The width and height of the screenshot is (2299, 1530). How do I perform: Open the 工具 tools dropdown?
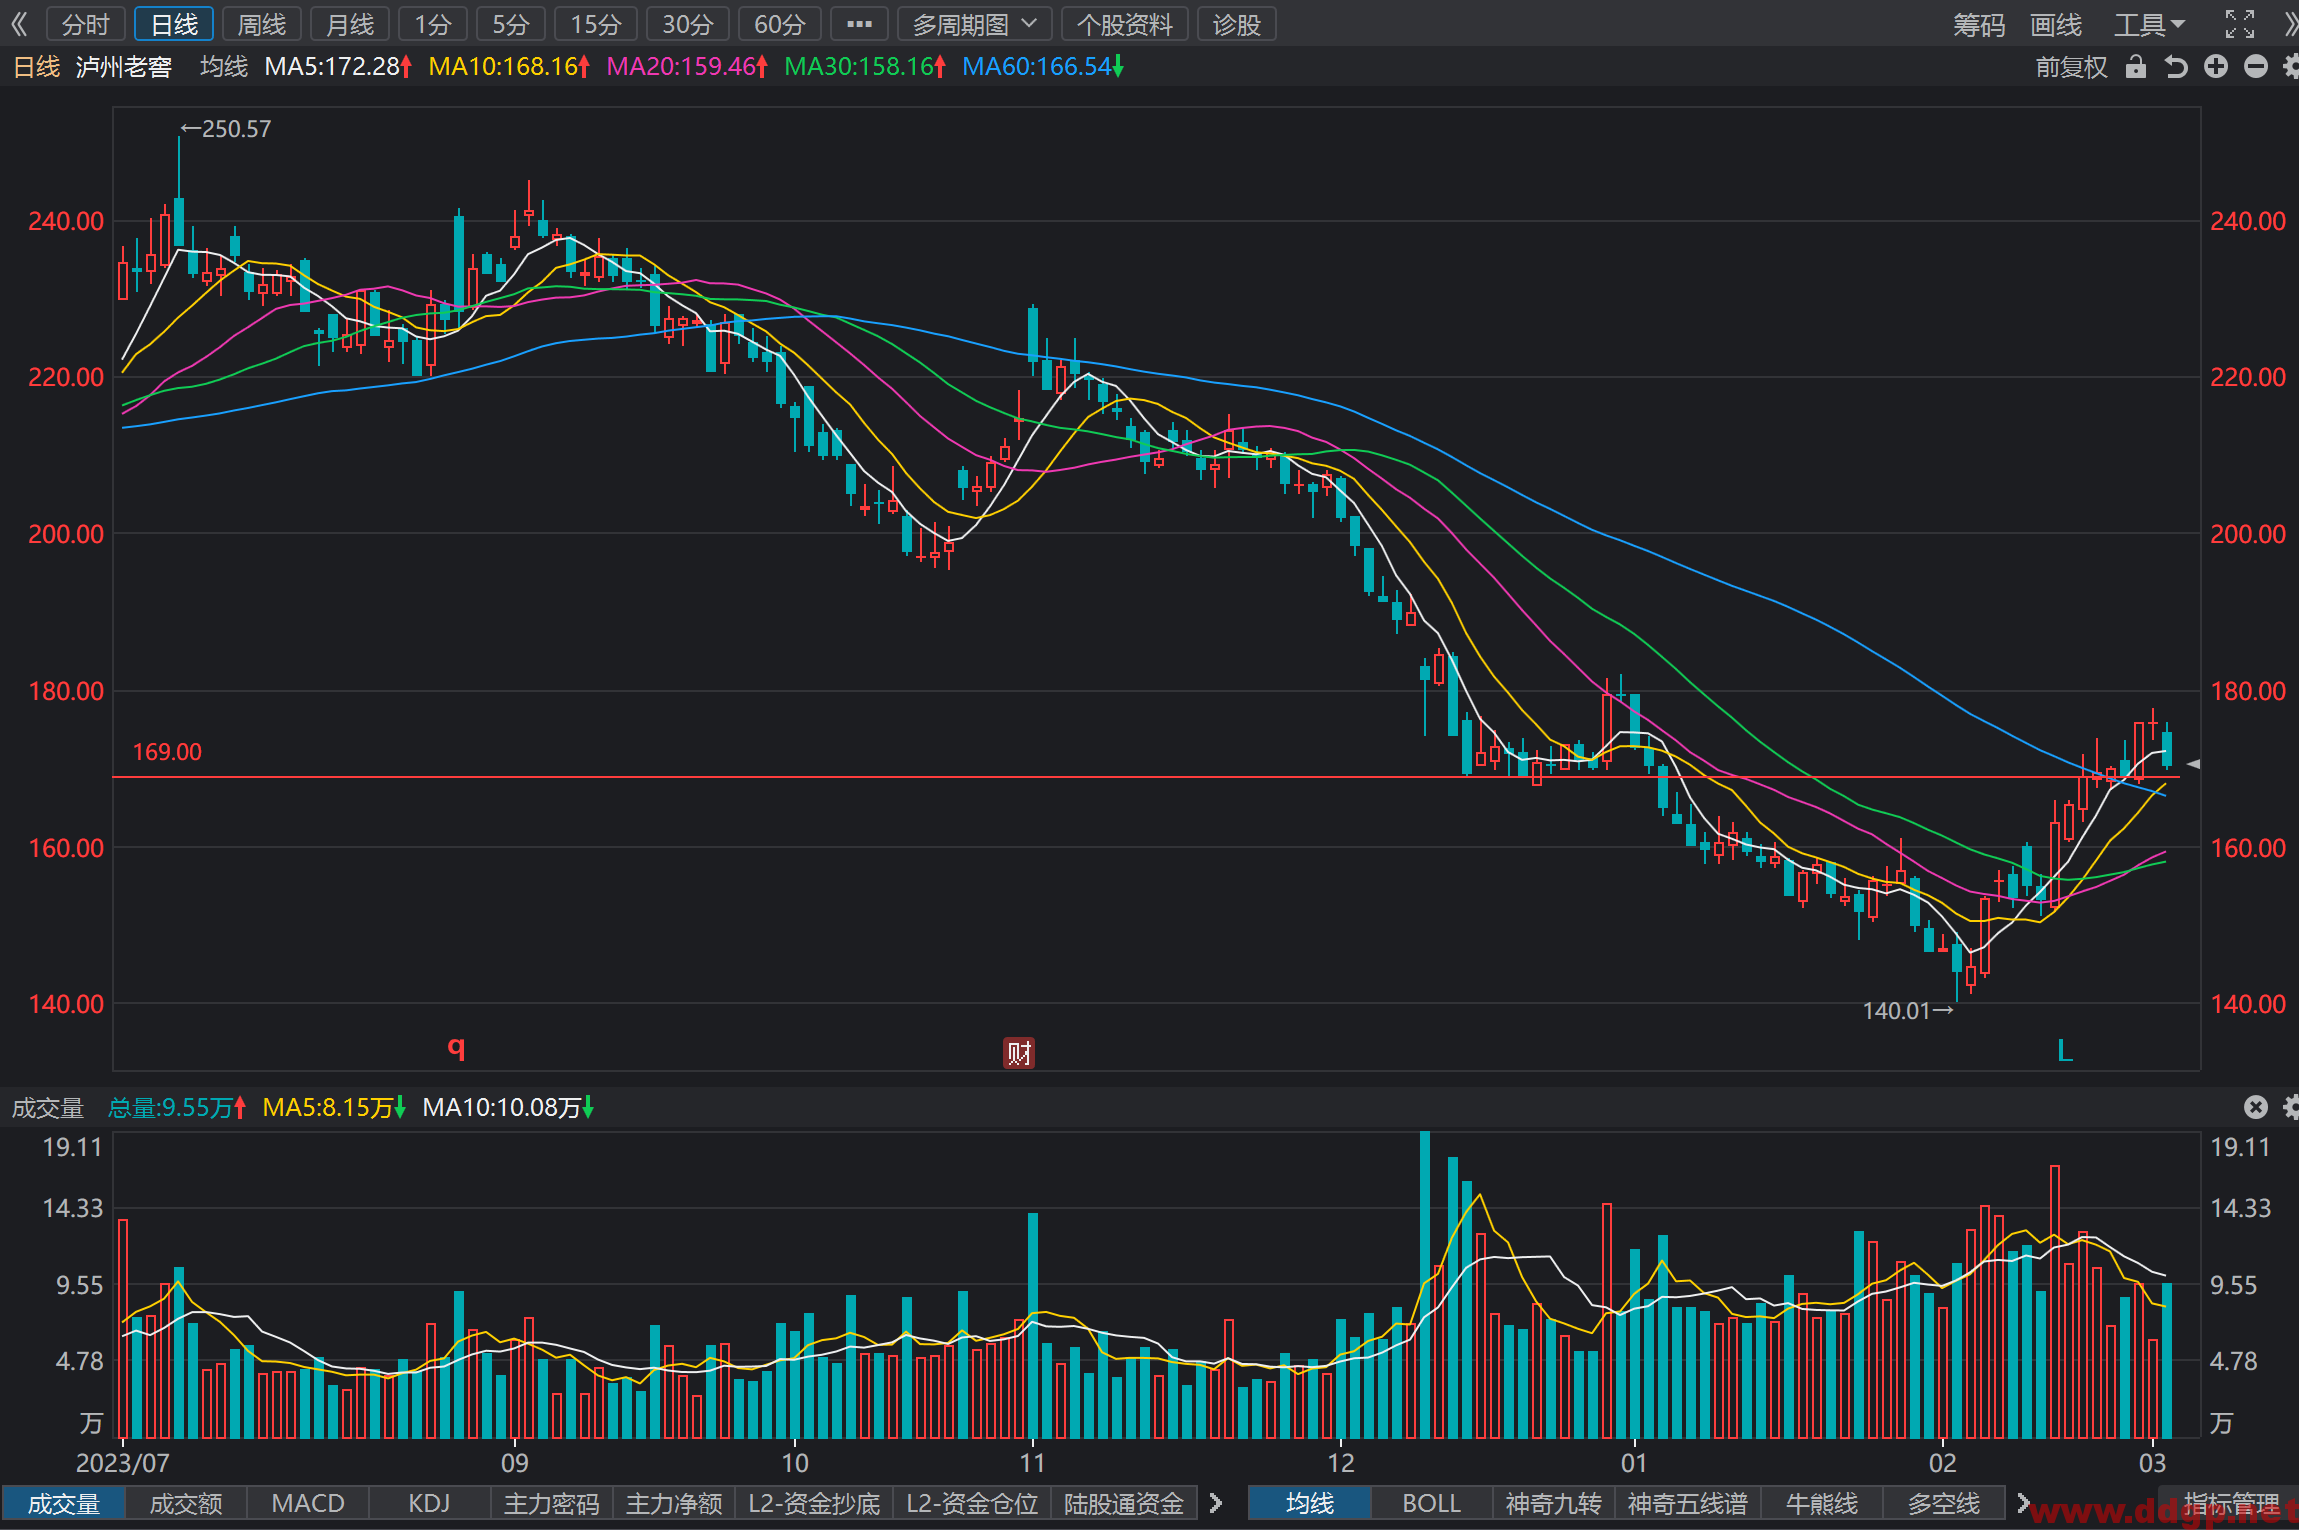pos(2149,24)
